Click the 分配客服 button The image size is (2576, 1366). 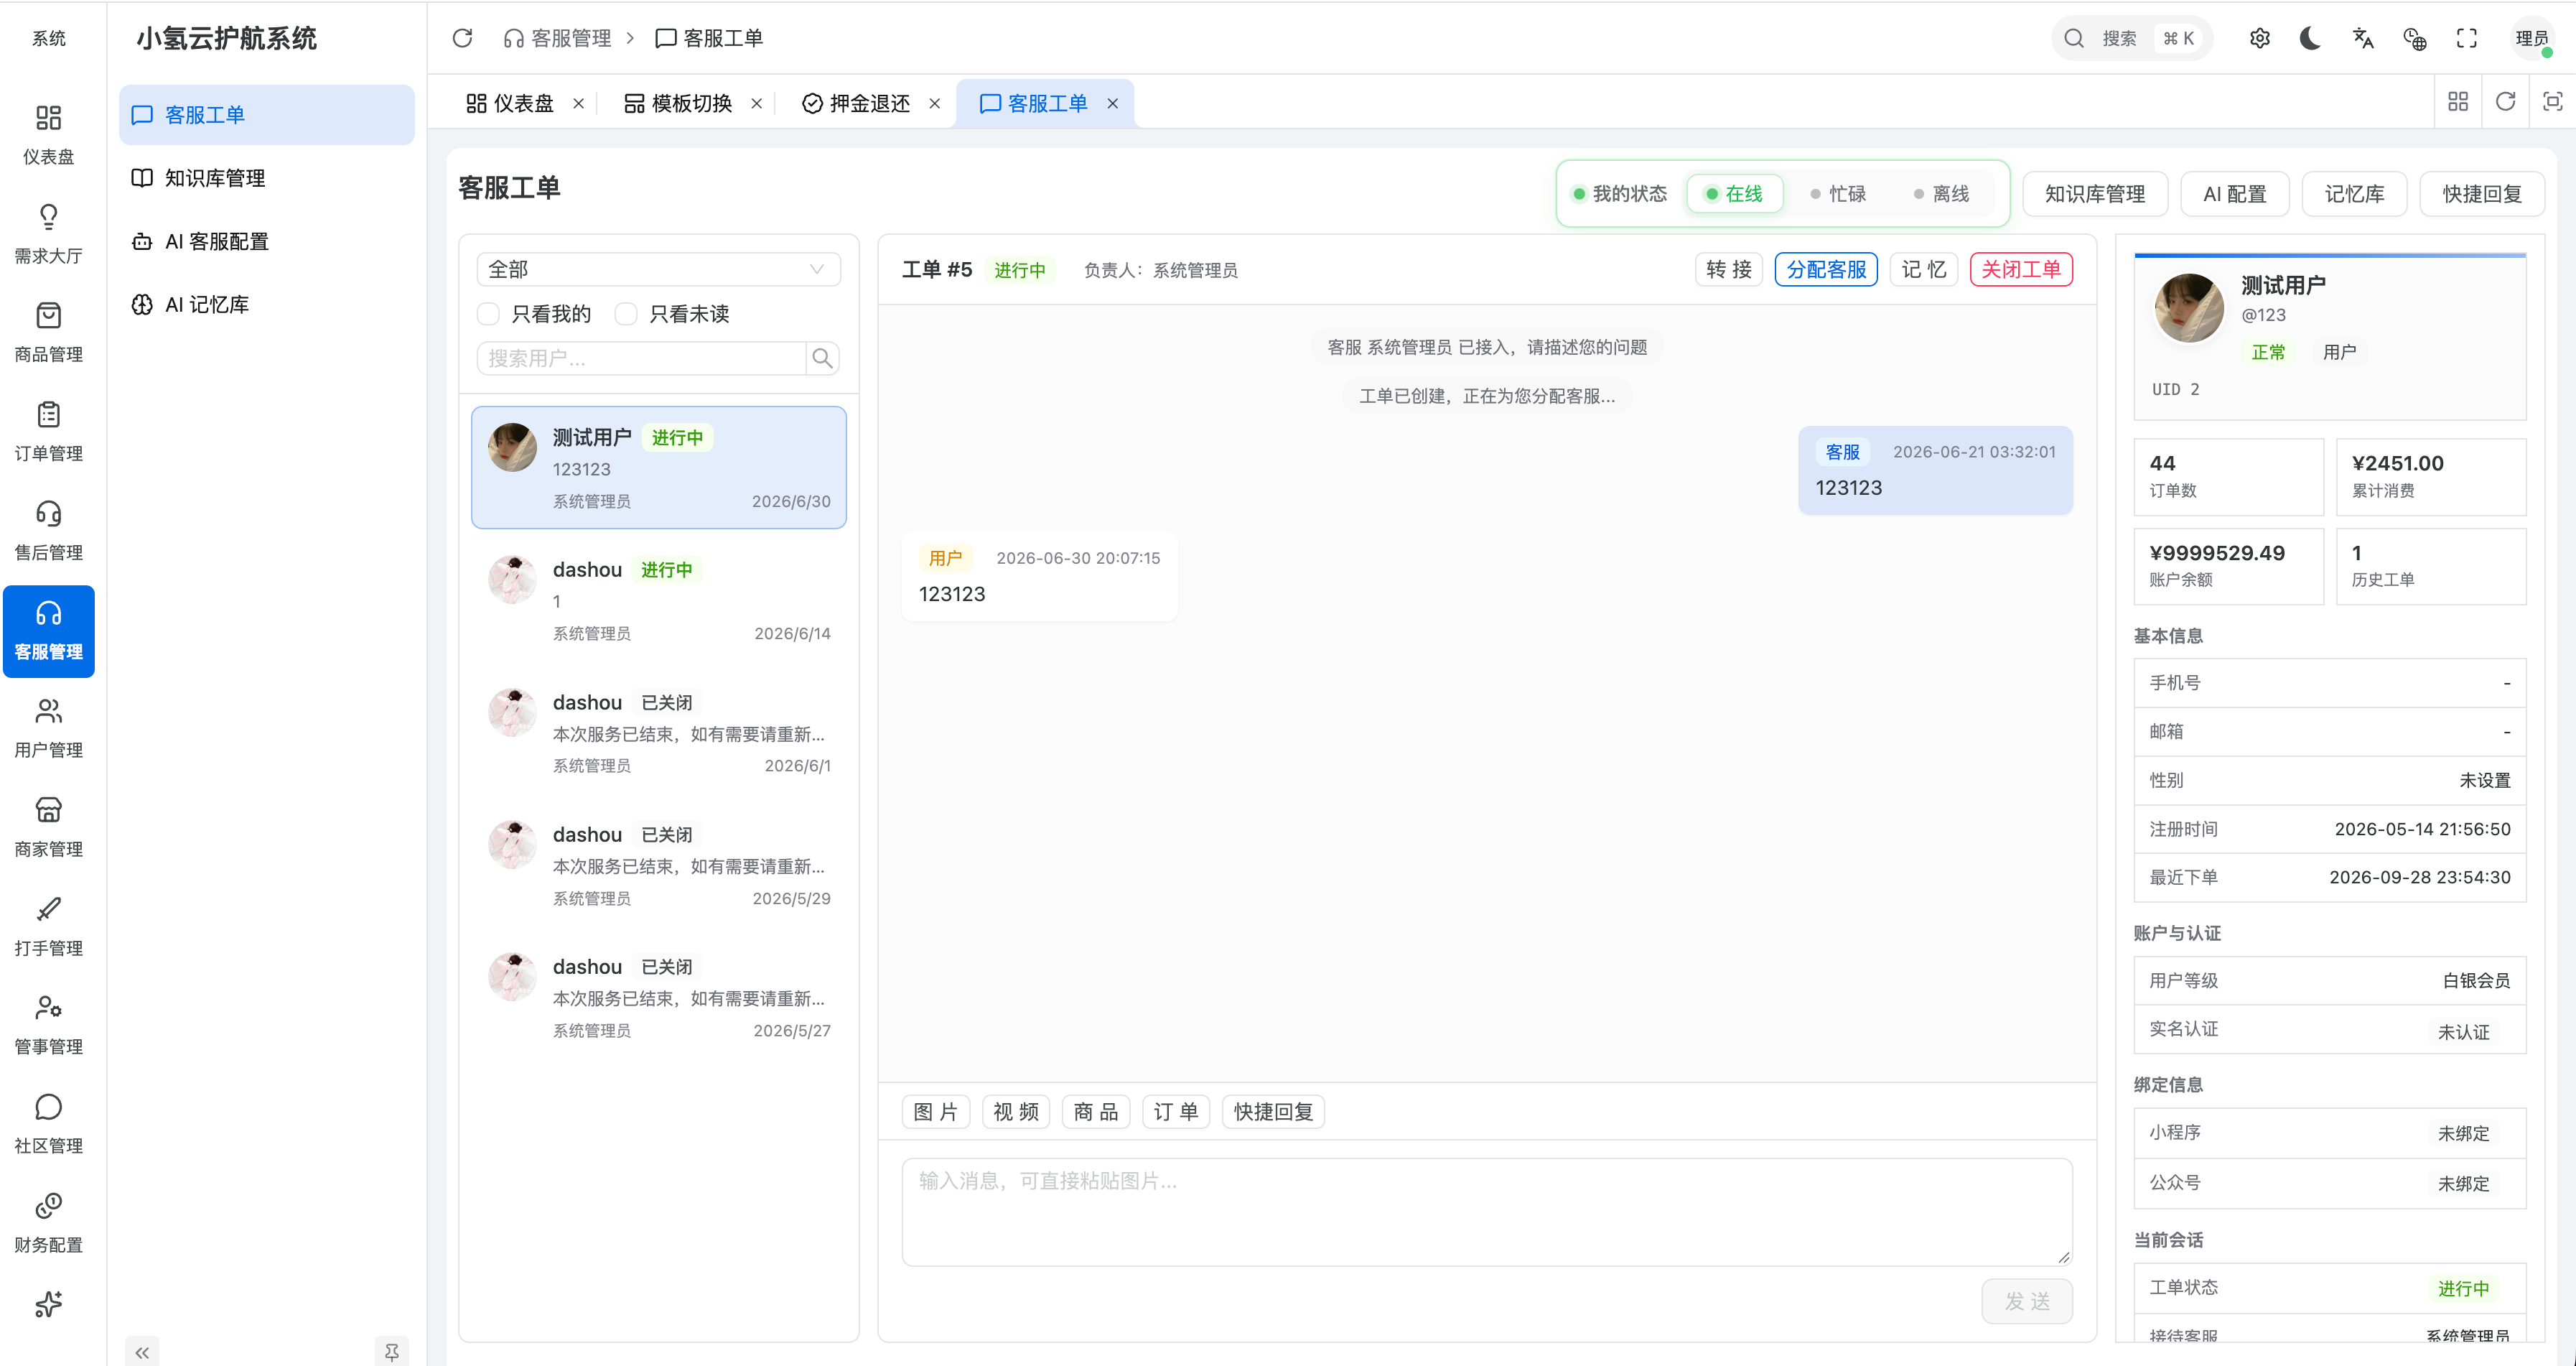pos(1826,269)
